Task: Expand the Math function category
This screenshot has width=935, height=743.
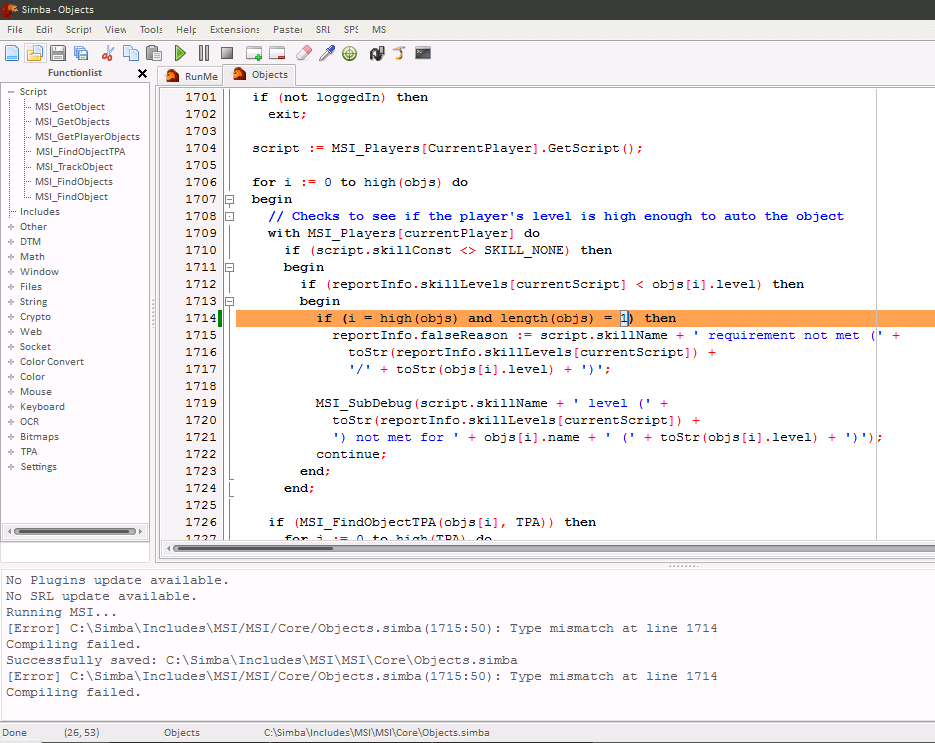Action: click(x=10, y=257)
